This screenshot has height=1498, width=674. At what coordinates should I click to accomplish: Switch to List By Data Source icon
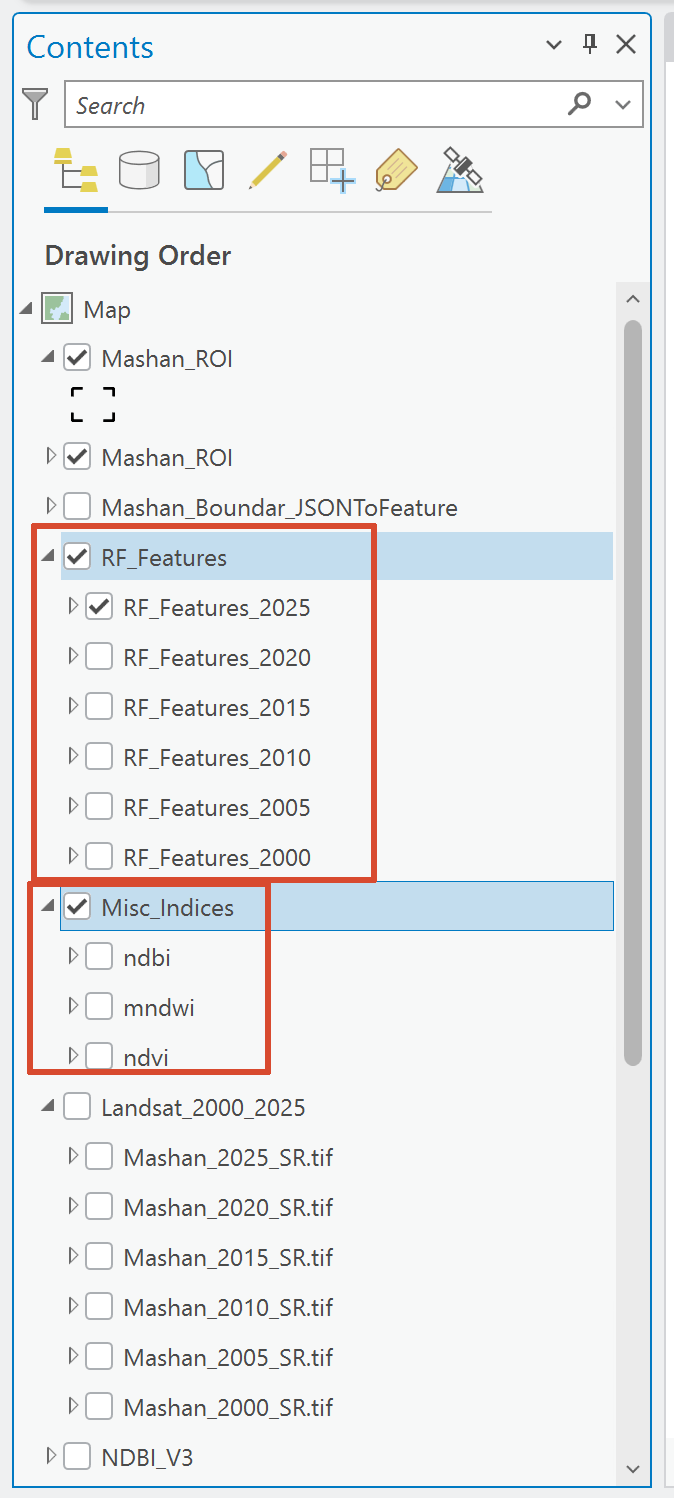pos(139,170)
